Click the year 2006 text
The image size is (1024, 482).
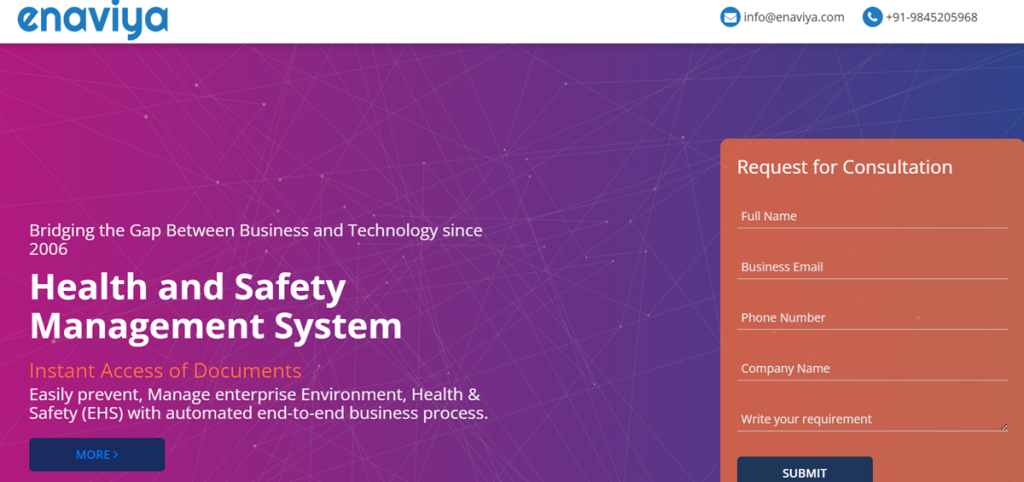click(x=48, y=249)
